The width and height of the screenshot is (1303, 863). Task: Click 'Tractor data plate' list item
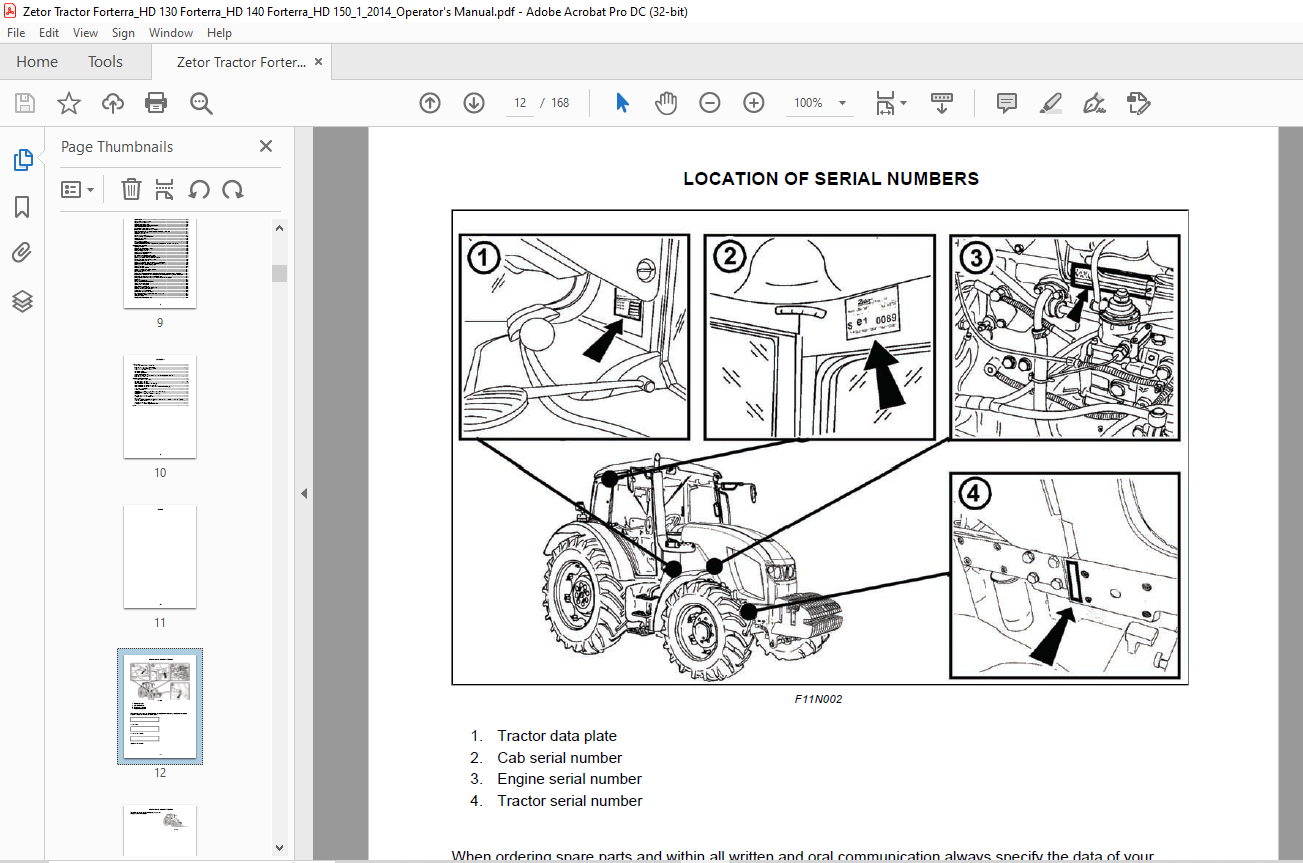tap(557, 736)
